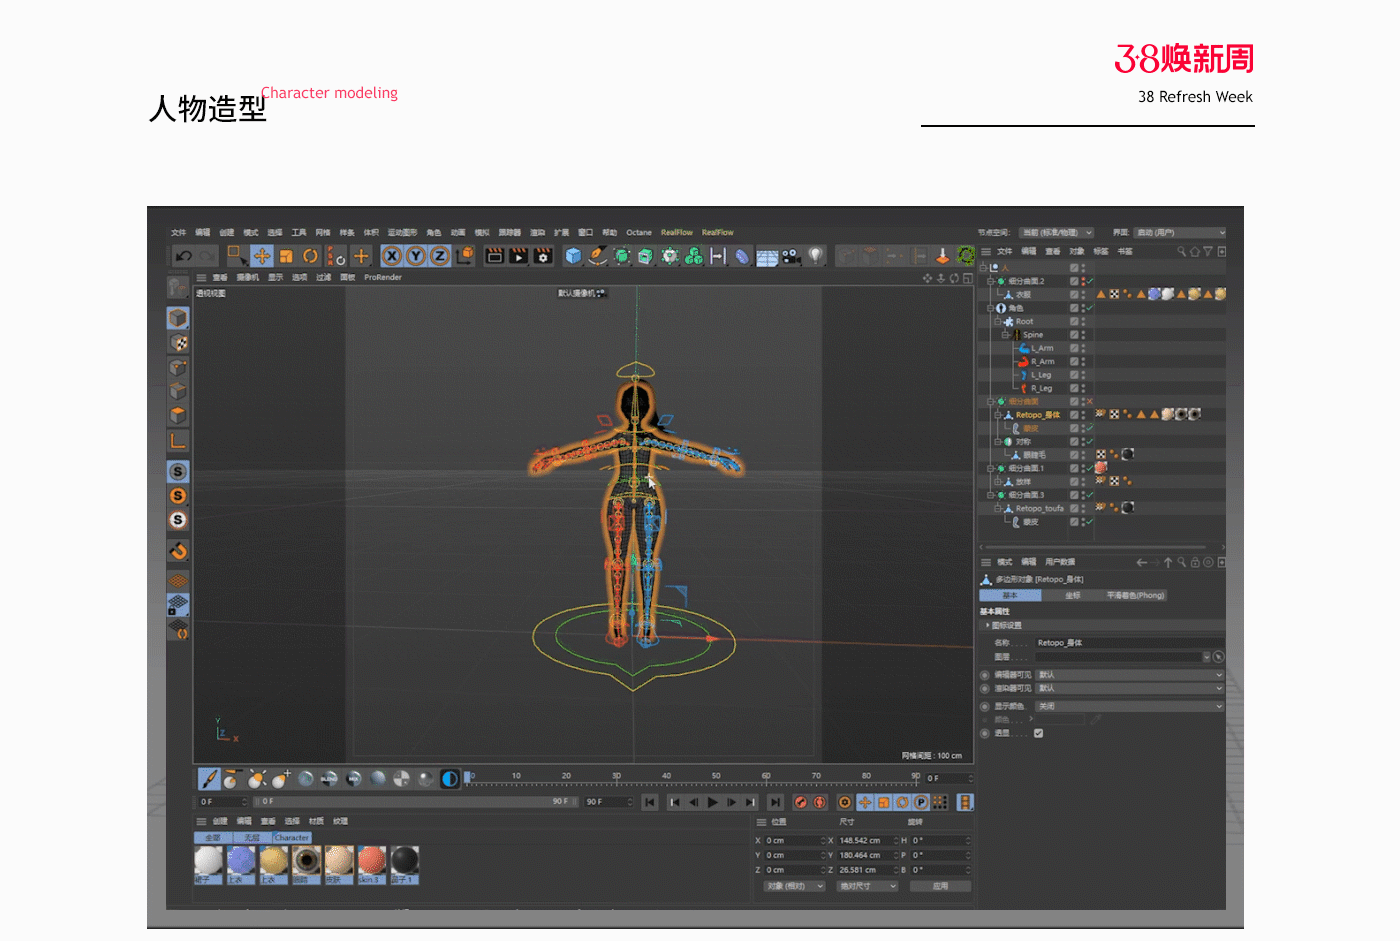This screenshot has height=941, width=1400.
Task: Open the ProRender viewport menu
Action: tap(383, 277)
